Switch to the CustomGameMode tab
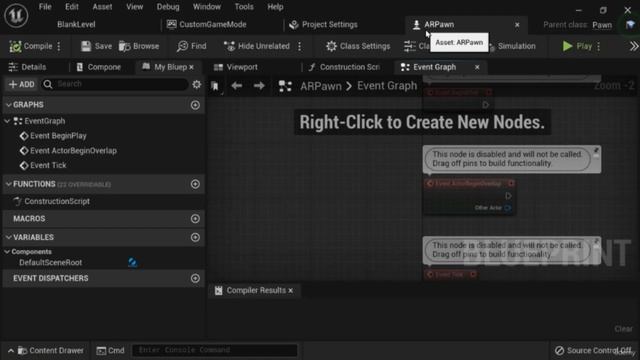This screenshot has width=640, height=360. (207, 24)
